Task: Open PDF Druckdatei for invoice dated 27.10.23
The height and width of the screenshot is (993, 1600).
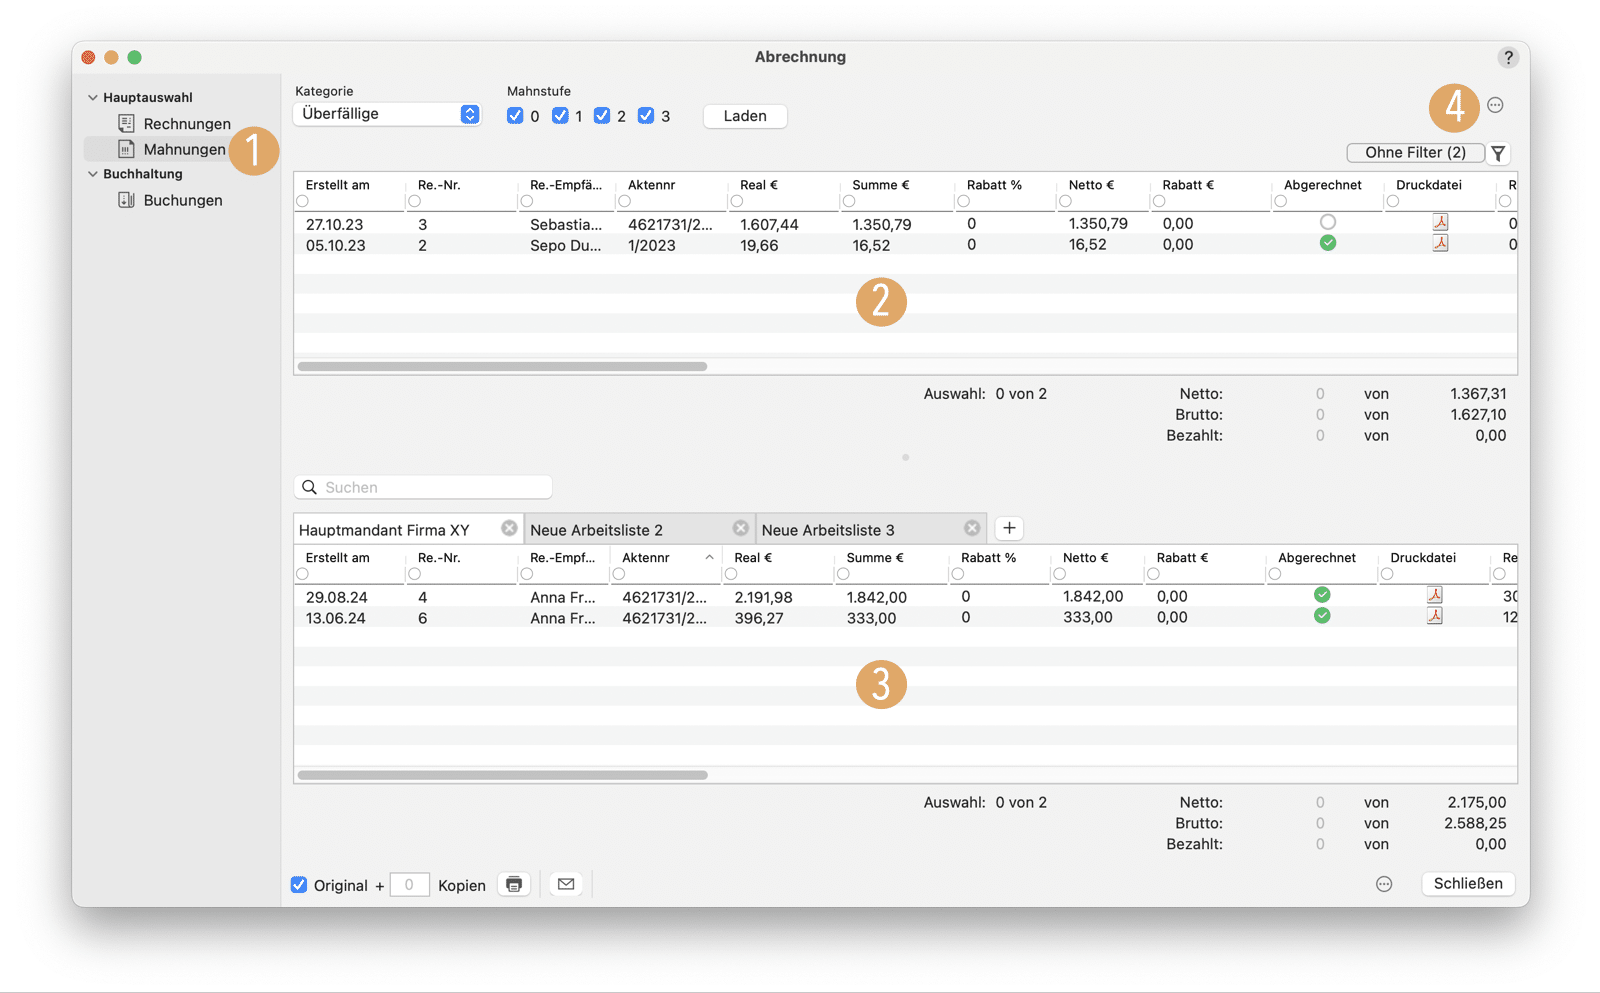Action: tap(1440, 223)
